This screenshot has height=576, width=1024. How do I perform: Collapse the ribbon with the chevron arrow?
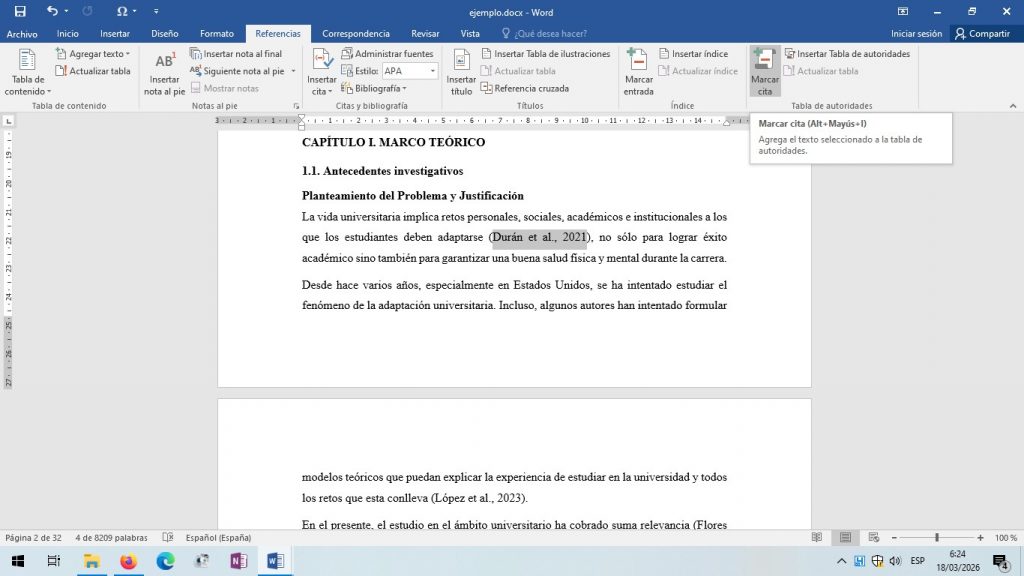1013,106
